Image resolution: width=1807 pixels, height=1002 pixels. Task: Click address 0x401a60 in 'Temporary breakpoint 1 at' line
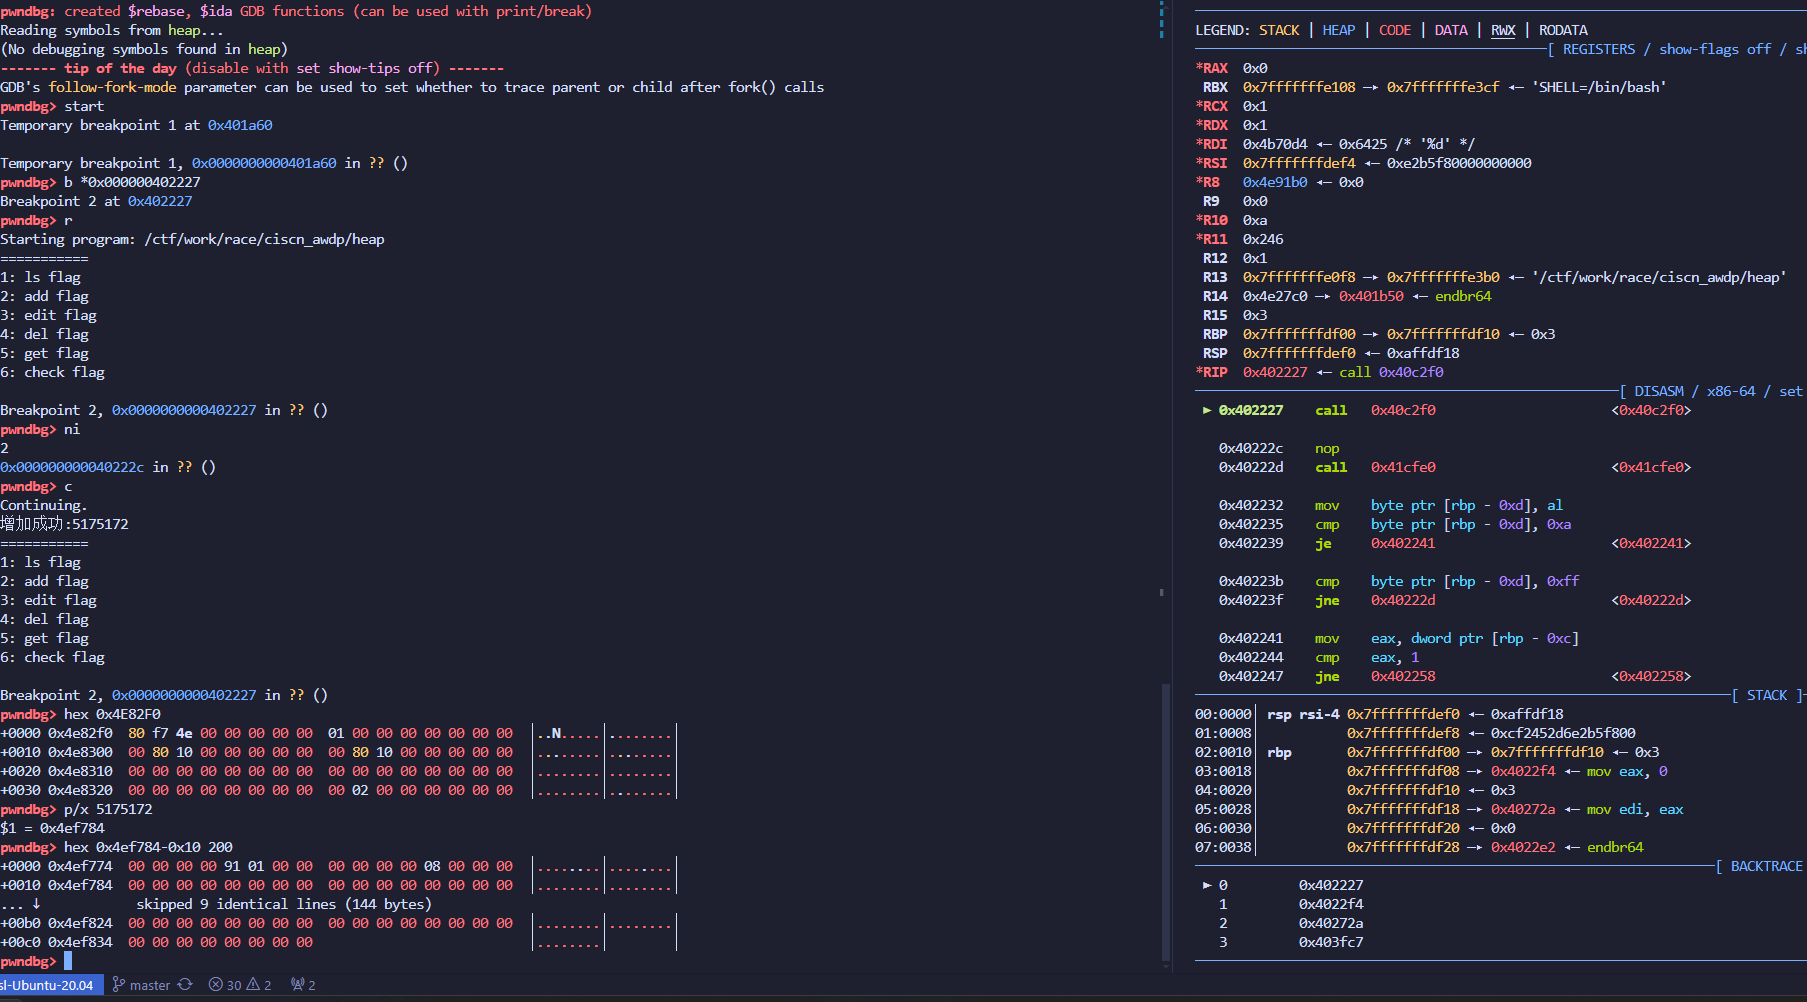pos(240,125)
